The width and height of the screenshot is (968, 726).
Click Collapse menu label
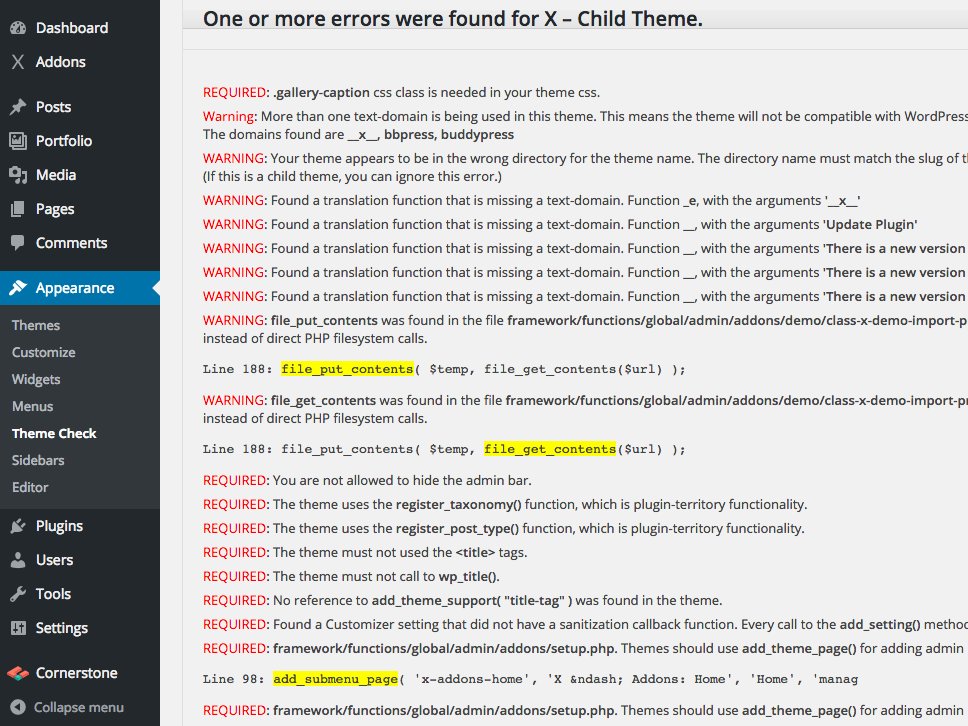pos(79,707)
